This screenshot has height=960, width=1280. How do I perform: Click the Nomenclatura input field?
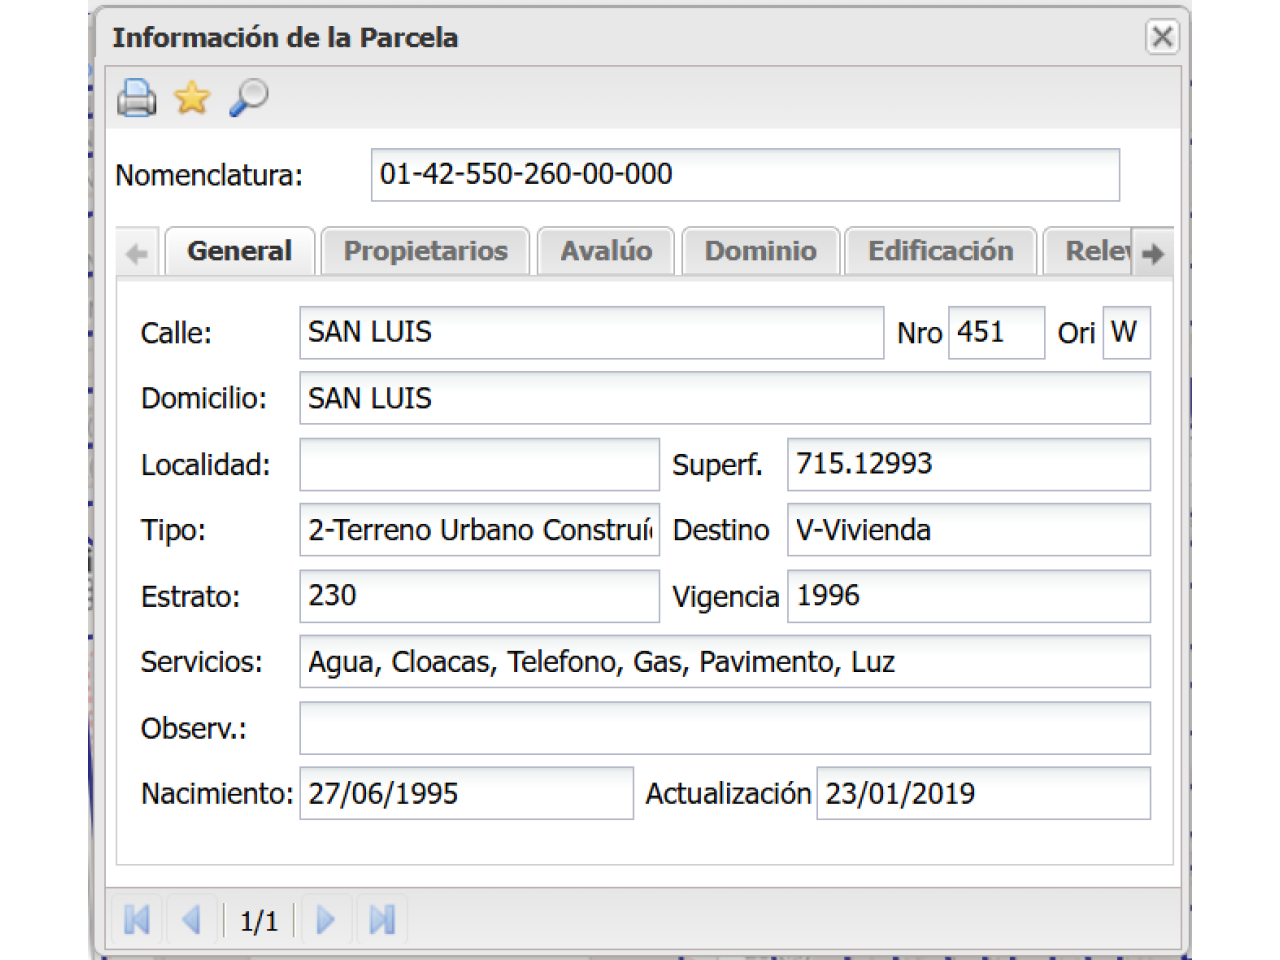coord(744,175)
